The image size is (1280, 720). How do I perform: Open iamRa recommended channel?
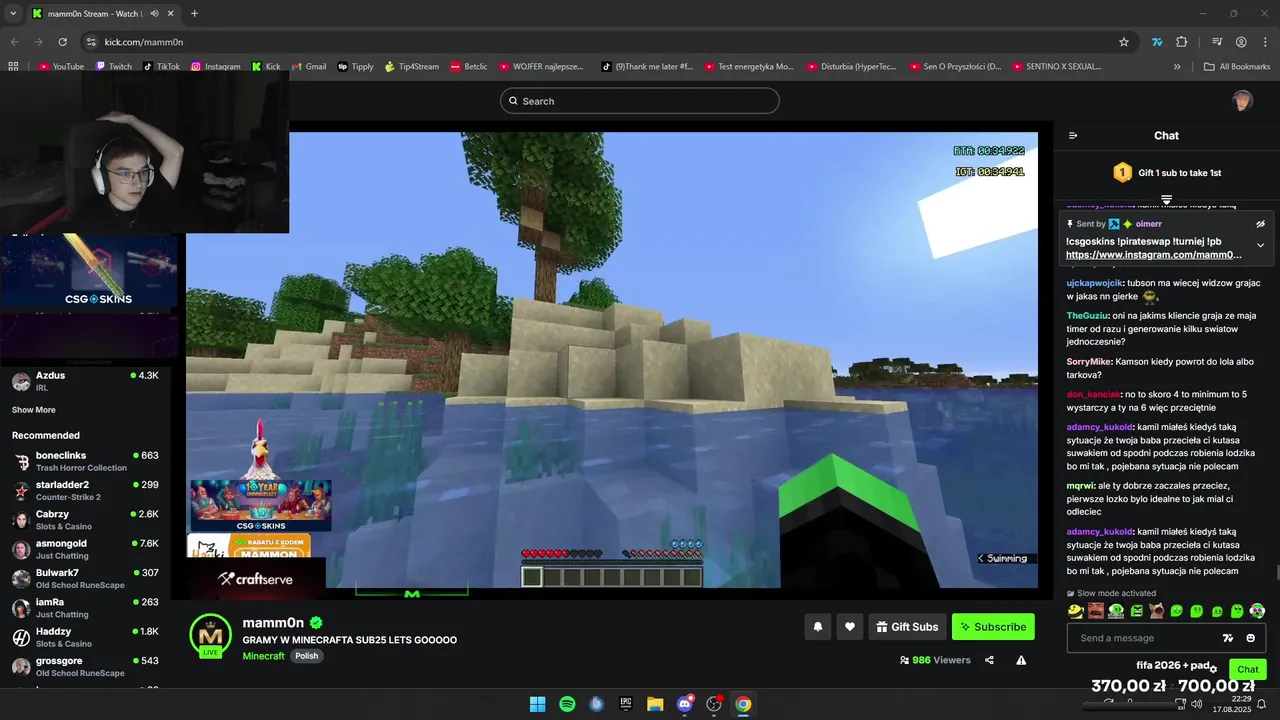pos(85,608)
